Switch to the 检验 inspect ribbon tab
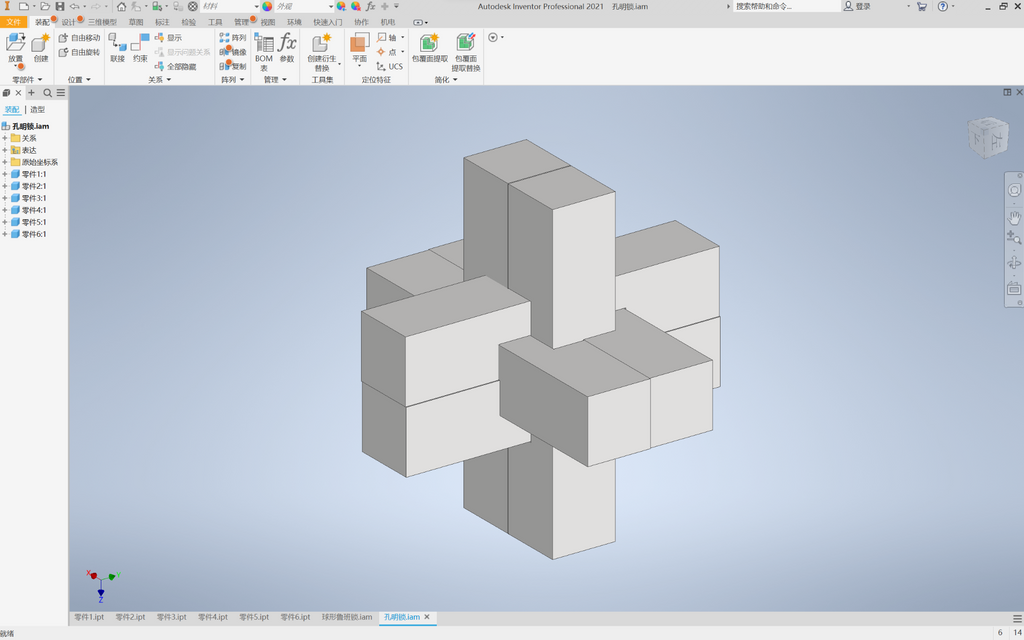 pos(189,22)
